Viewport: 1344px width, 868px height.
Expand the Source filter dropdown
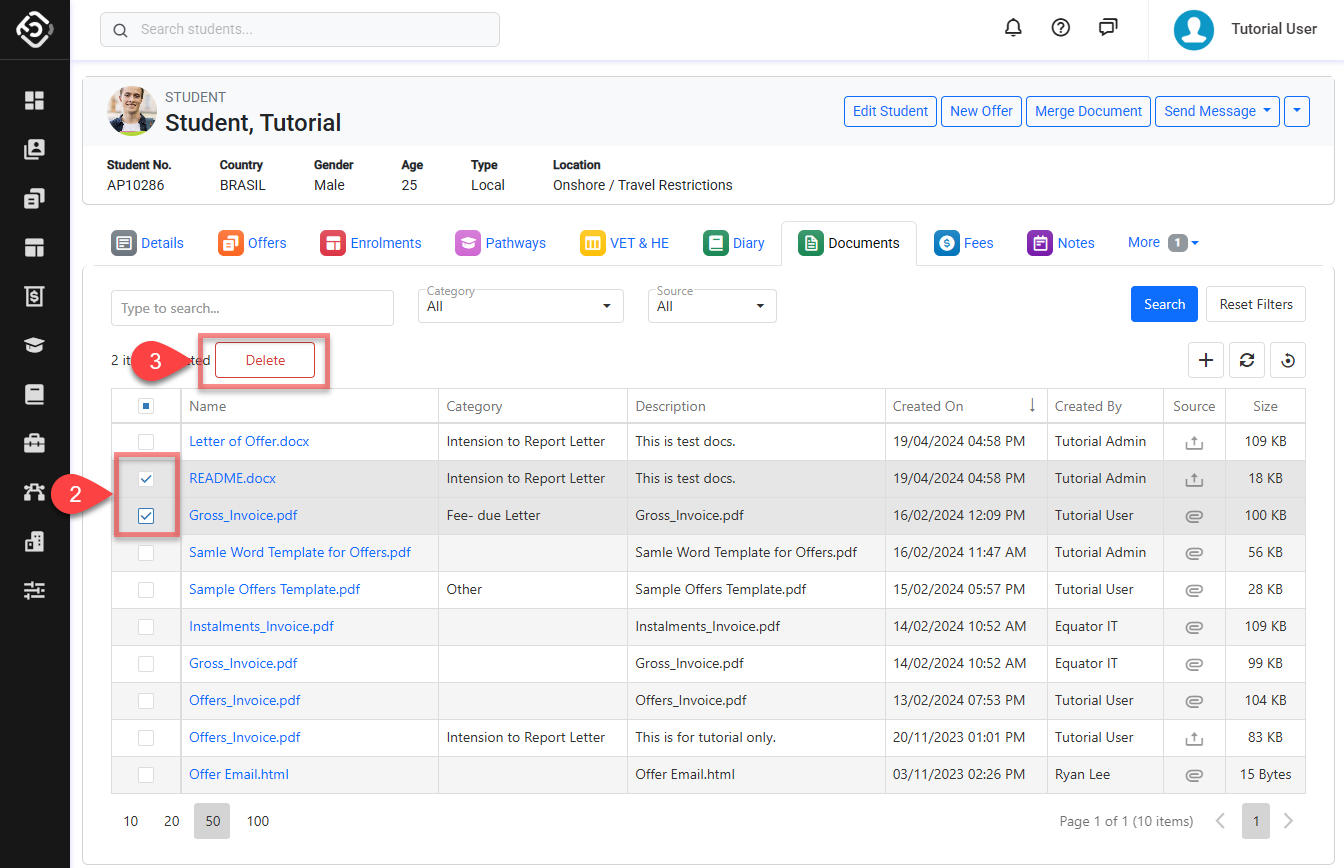pyautogui.click(x=711, y=306)
